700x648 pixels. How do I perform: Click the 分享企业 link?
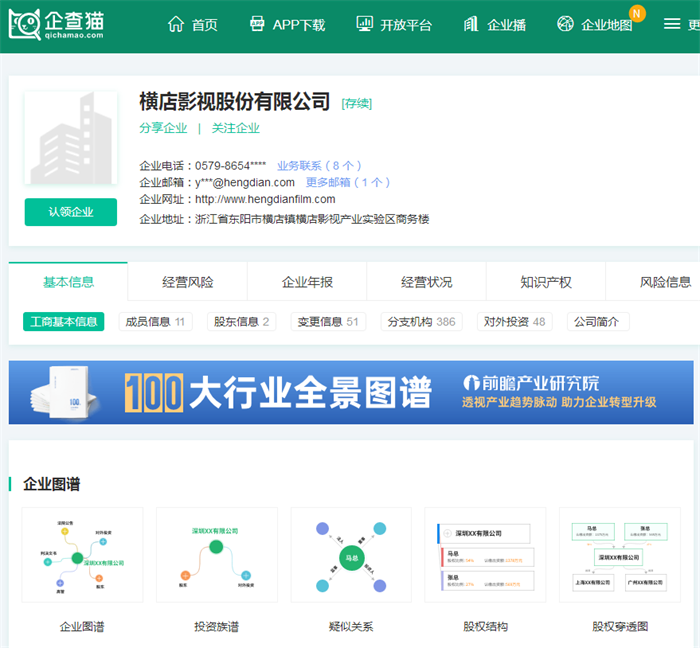(x=163, y=128)
